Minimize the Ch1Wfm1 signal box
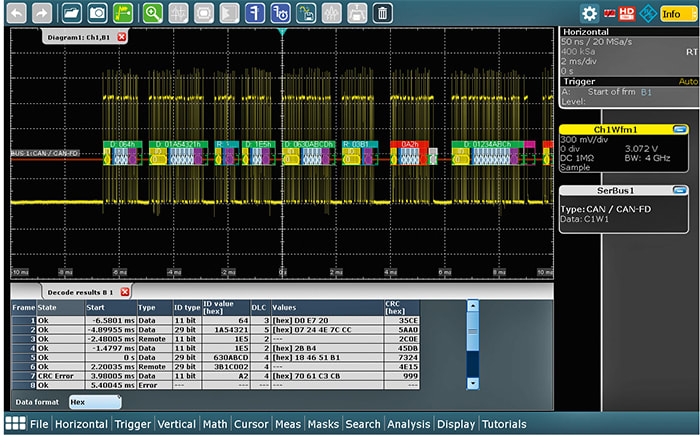 [x=680, y=129]
